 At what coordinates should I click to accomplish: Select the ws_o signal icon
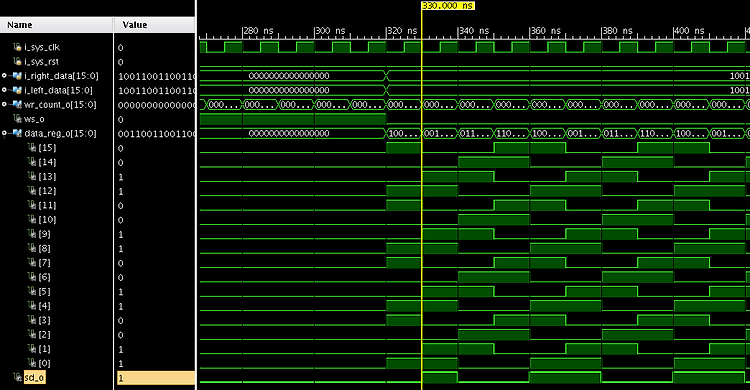click(18, 119)
